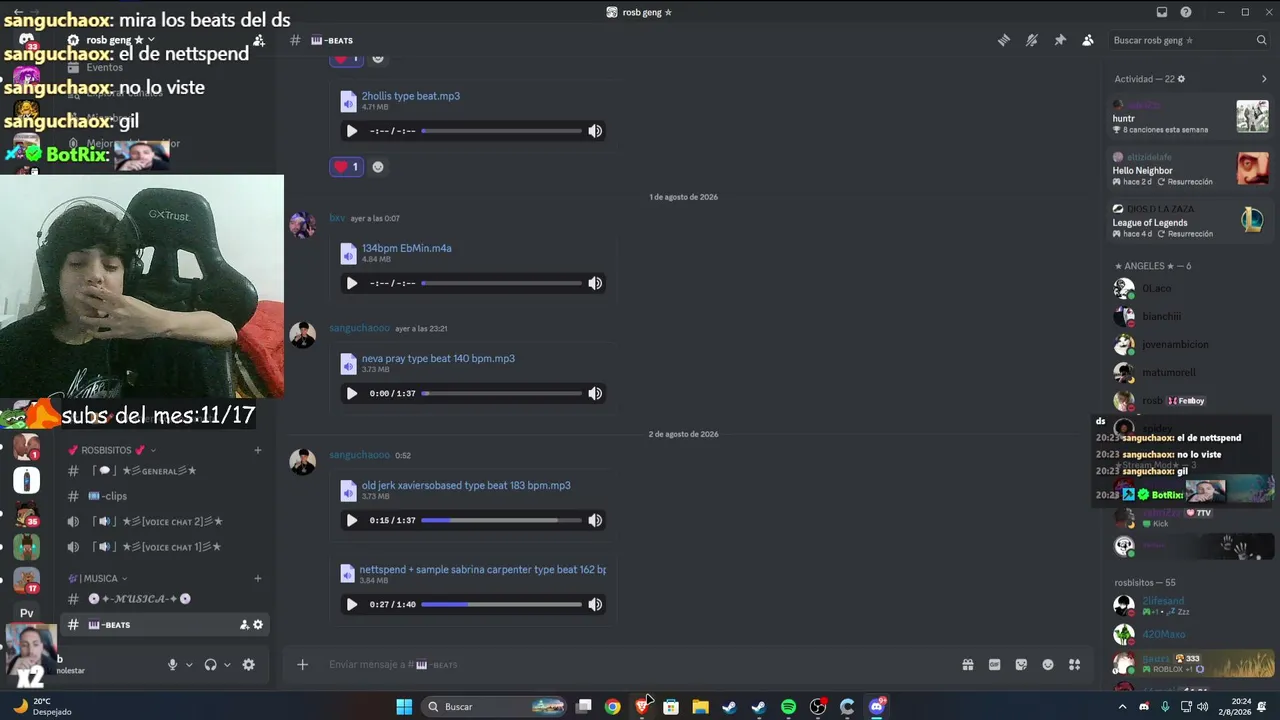Join VOICE CHAT 2 channel
Image resolution: width=1280 pixels, height=720 pixels.
pyautogui.click(x=166, y=521)
